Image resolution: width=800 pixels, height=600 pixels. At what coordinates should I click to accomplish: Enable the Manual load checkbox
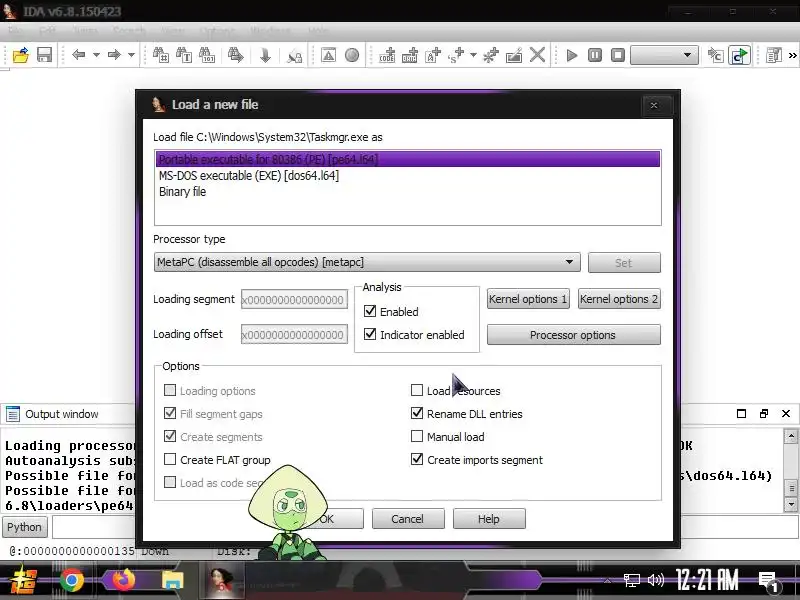click(417, 436)
